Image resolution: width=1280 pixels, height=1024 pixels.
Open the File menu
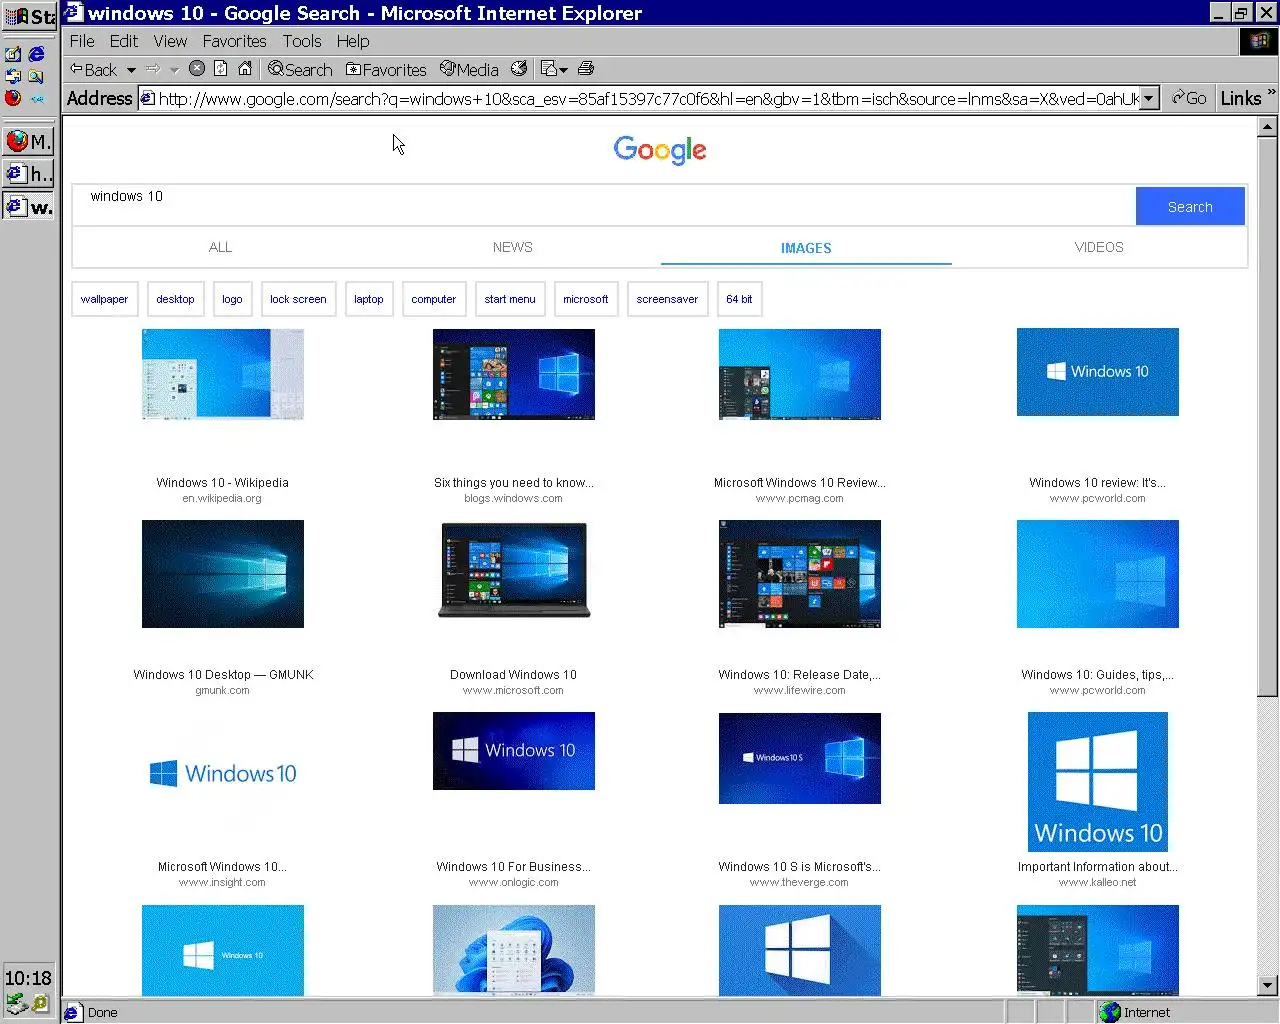point(82,41)
